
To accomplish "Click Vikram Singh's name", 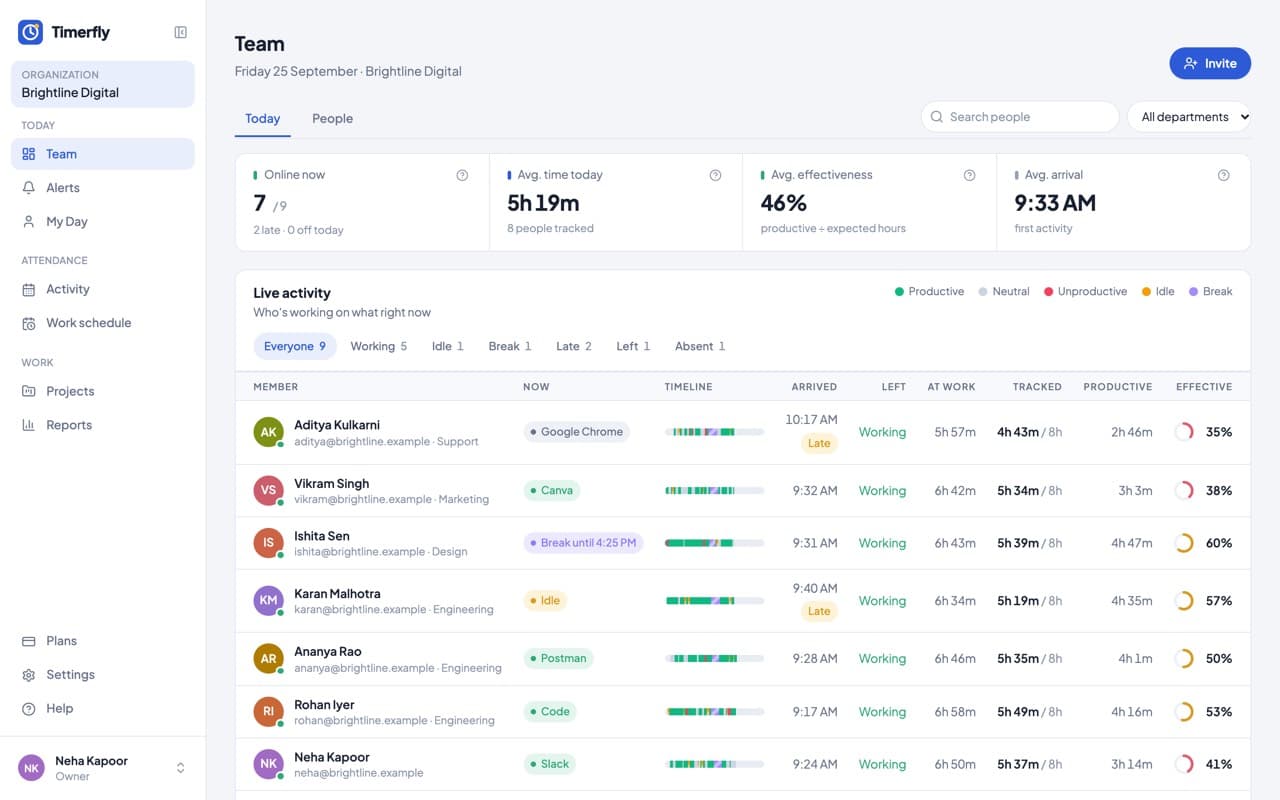I will 331,483.
